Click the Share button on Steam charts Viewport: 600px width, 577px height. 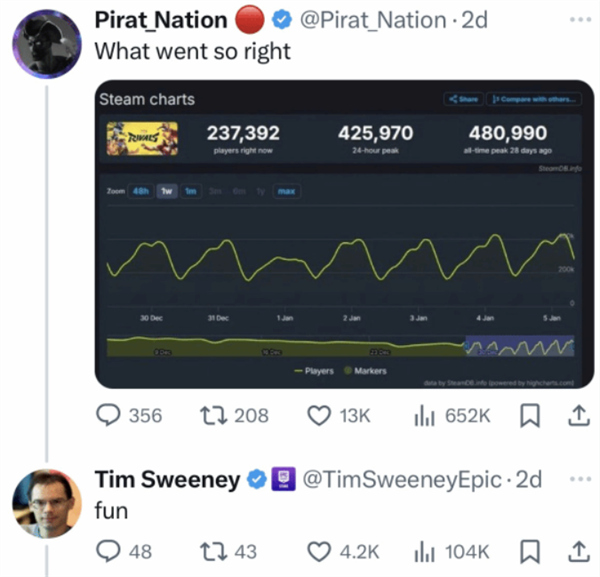coord(464,99)
